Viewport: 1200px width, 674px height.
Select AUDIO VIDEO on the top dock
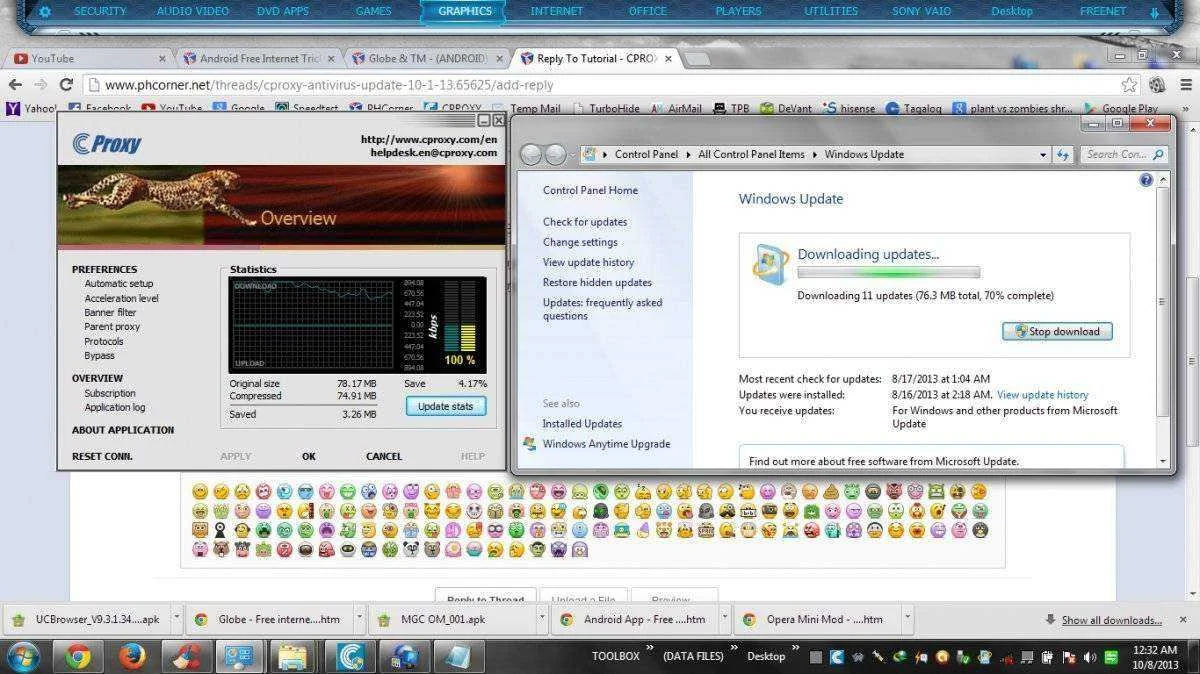click(x=194, y=11)
